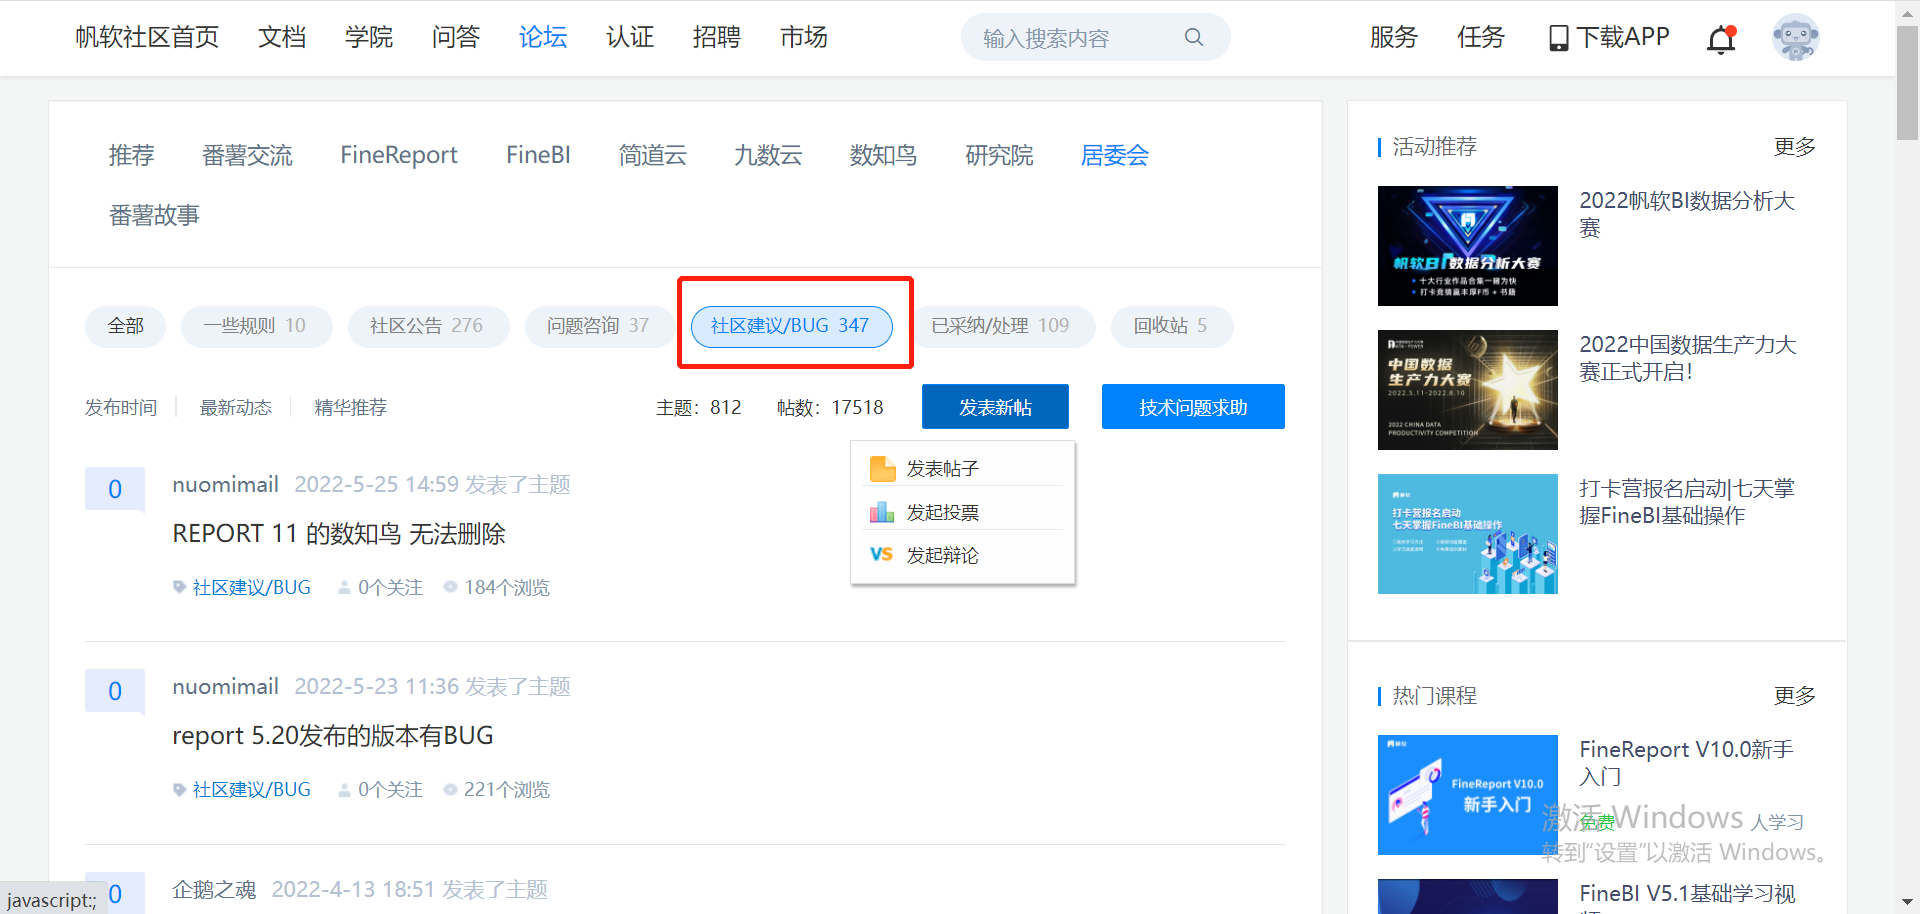
Task: Click the search magnifier icon
Action: click(1193, 37)
